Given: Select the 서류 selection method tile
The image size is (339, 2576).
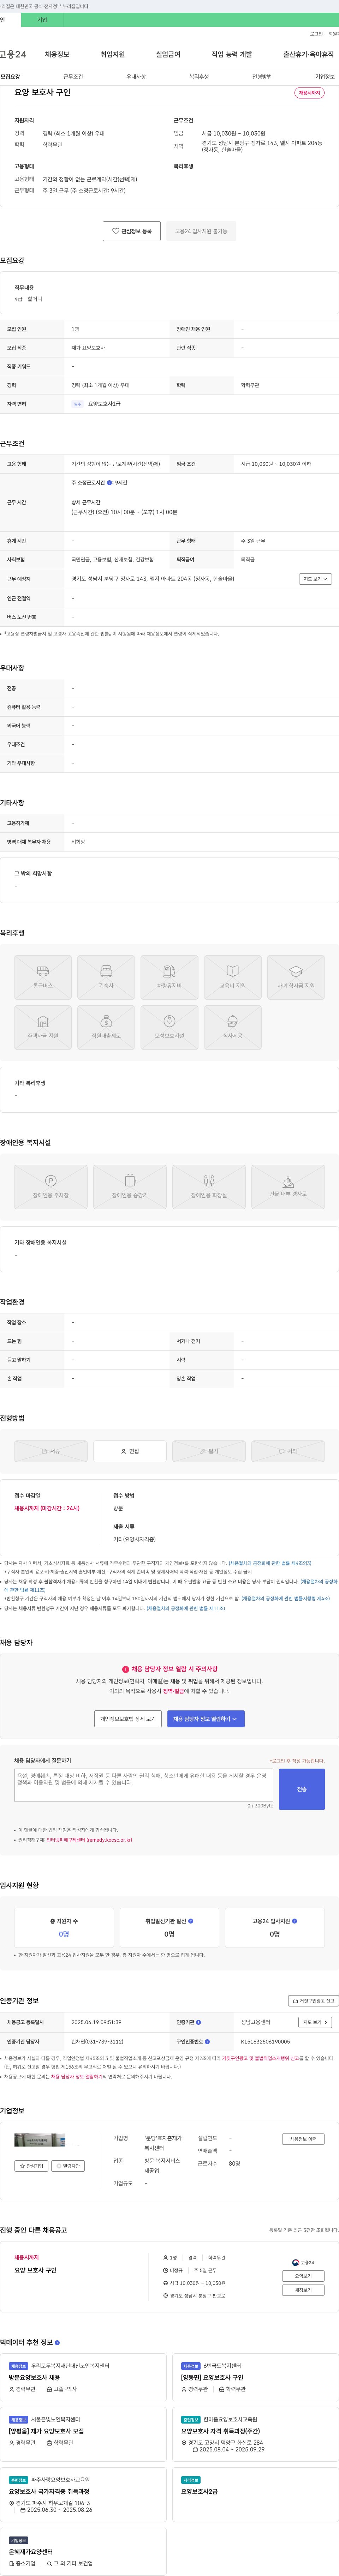Looking at the screenshot, I should click(51, 1451).
